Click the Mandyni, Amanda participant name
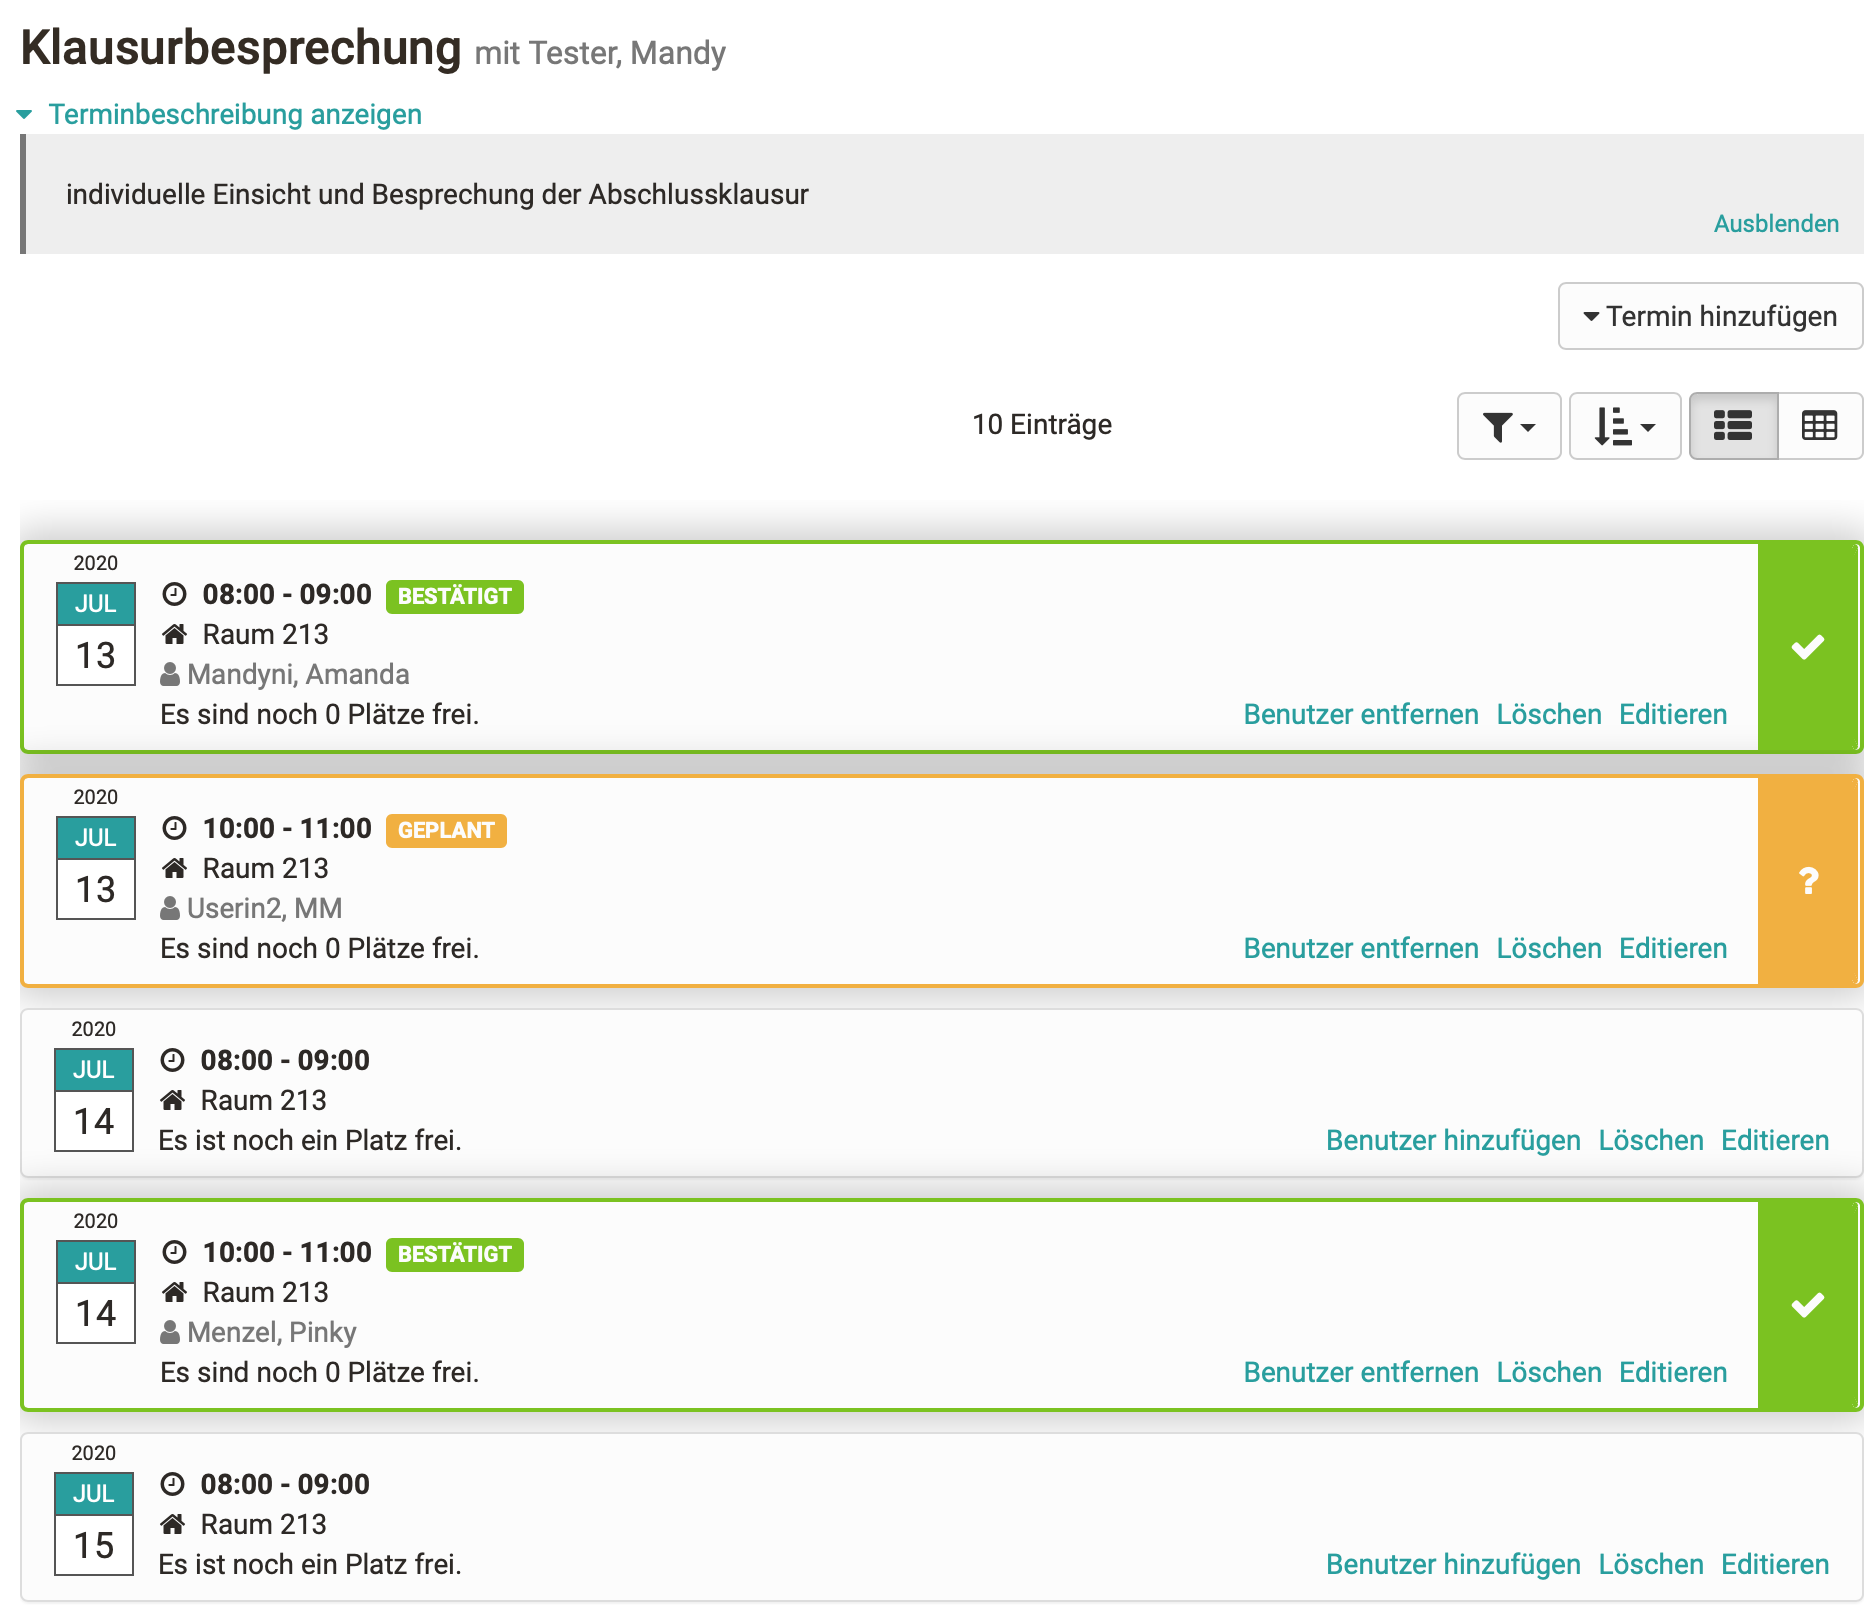1874x1610 pixels. coord(298,674)
